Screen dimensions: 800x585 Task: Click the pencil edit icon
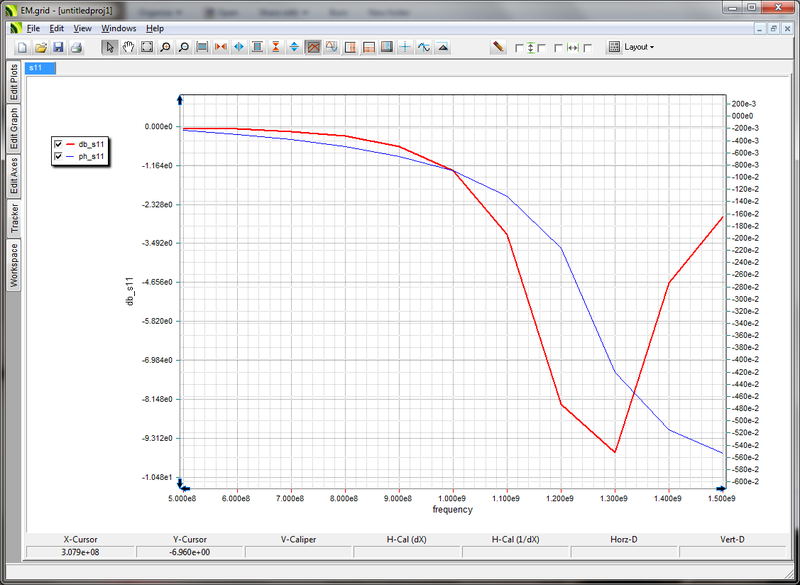[x=498, y=47]
